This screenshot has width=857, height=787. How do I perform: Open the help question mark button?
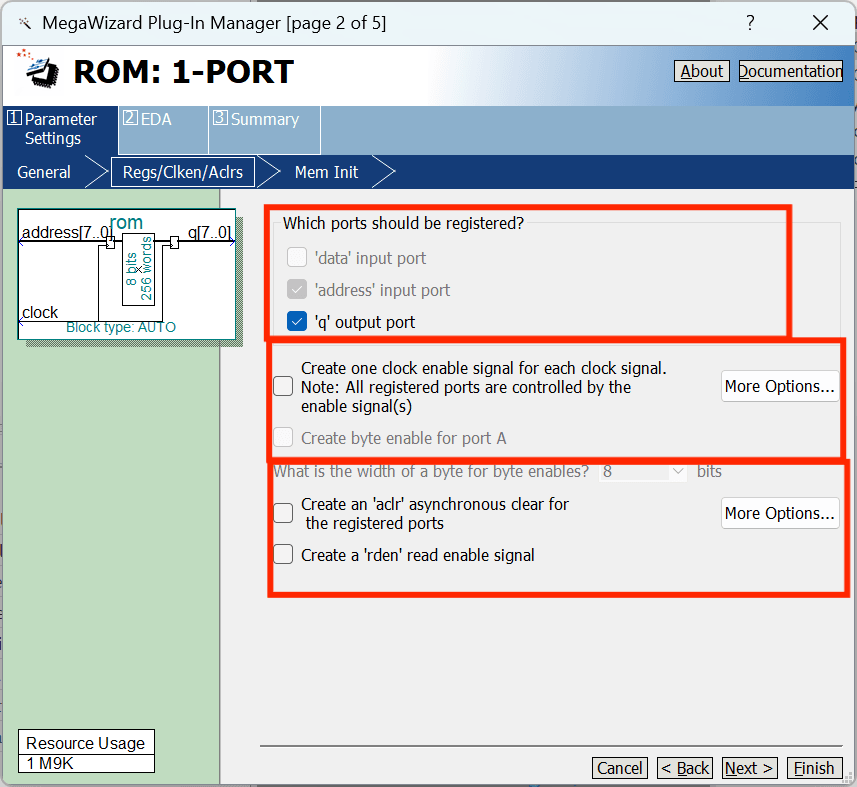pos(750,23)
